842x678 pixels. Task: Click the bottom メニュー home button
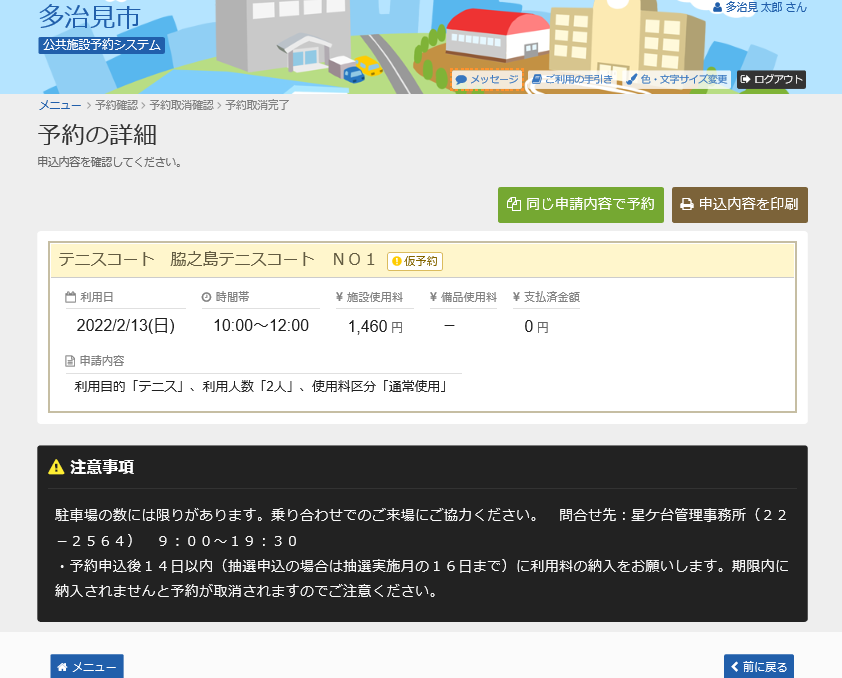(x=87, y=667)
